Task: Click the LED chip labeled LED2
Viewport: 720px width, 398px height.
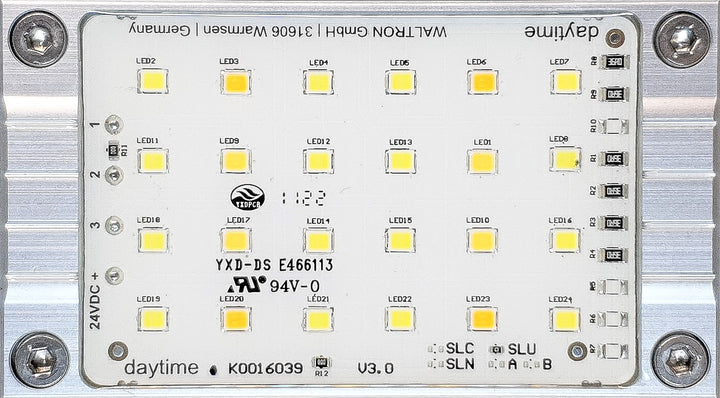Action: 153,81
